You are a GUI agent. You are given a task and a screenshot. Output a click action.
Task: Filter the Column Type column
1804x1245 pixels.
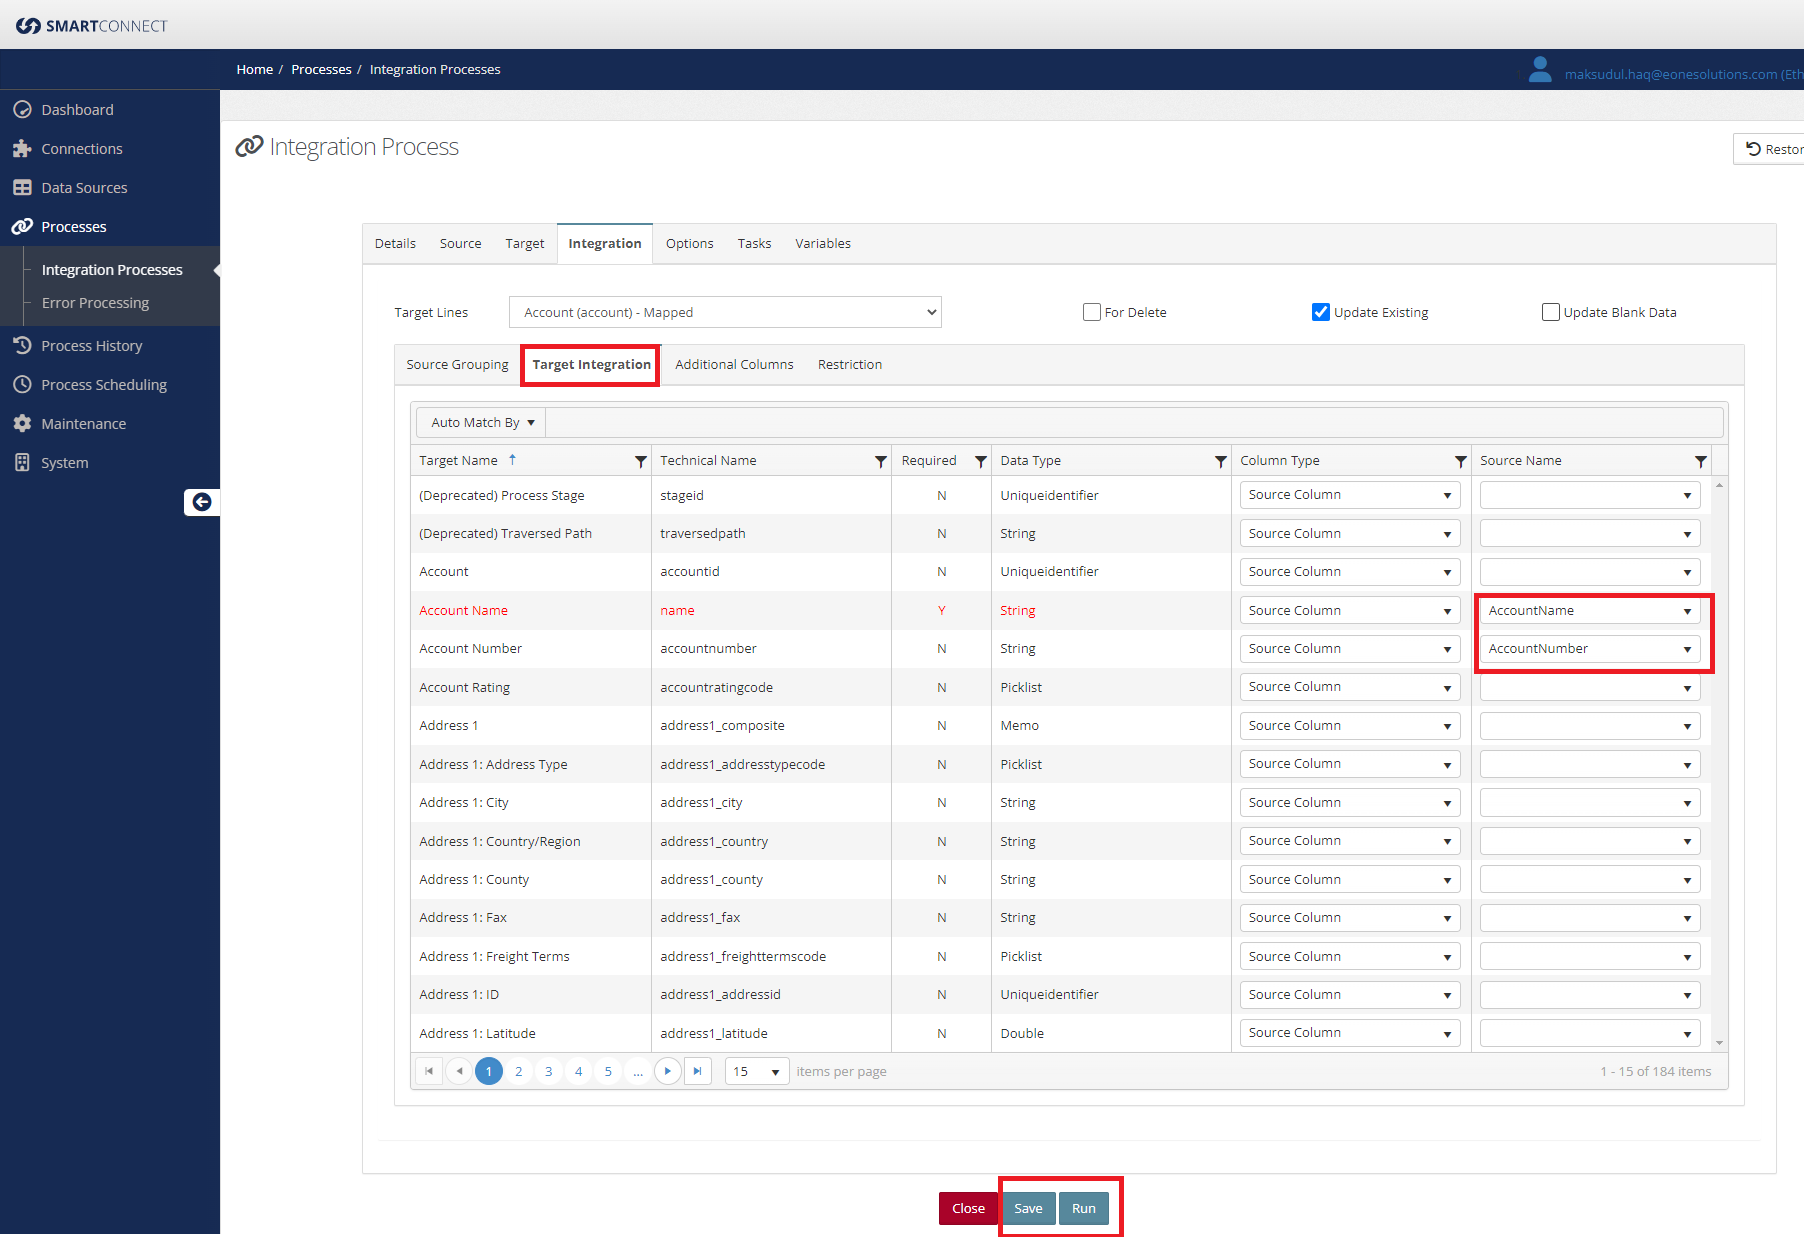click(x=1460, y=461)
